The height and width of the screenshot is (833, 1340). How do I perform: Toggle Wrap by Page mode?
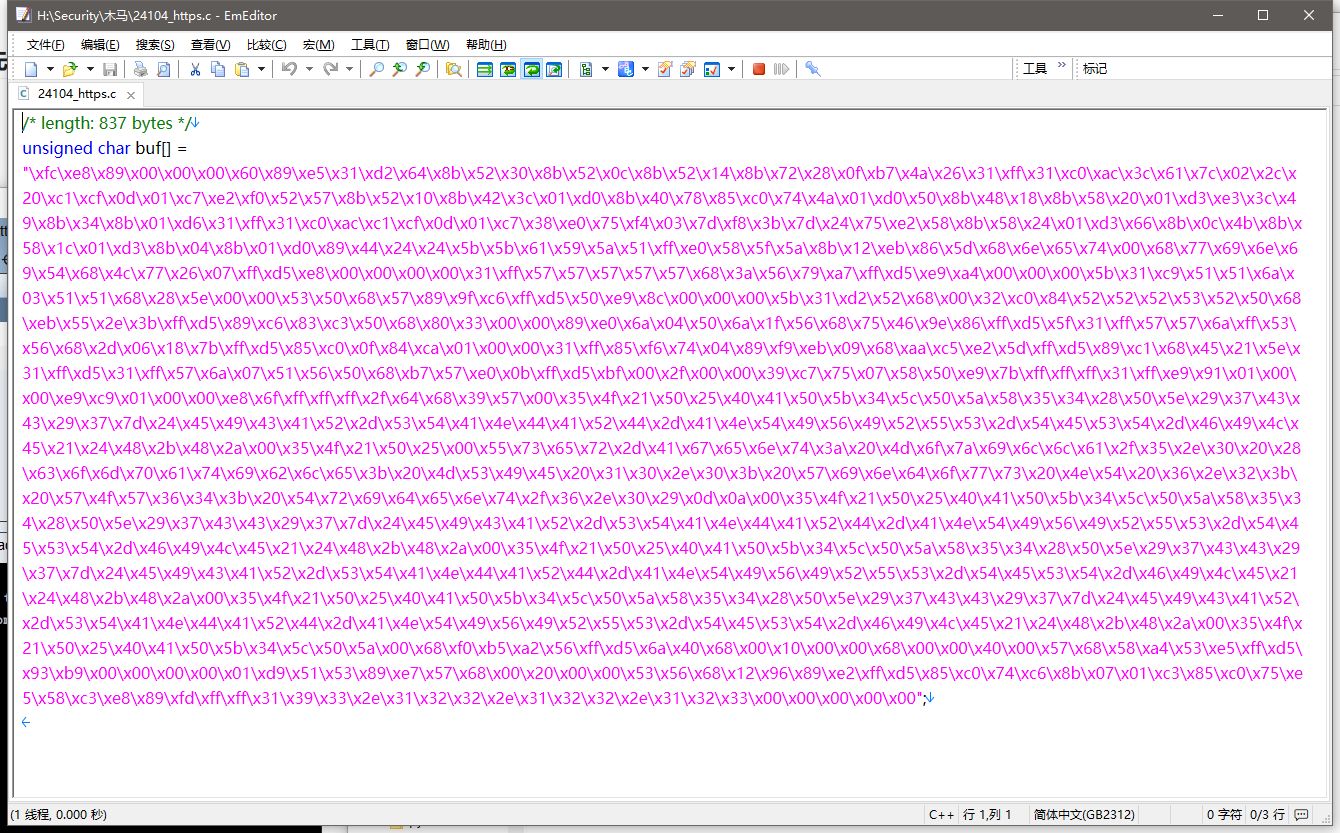coord(554,69)
